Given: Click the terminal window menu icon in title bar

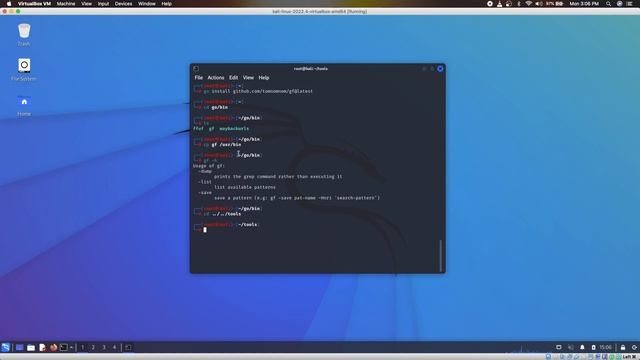Looking at the screenshot, I should (x=196, y=69).
